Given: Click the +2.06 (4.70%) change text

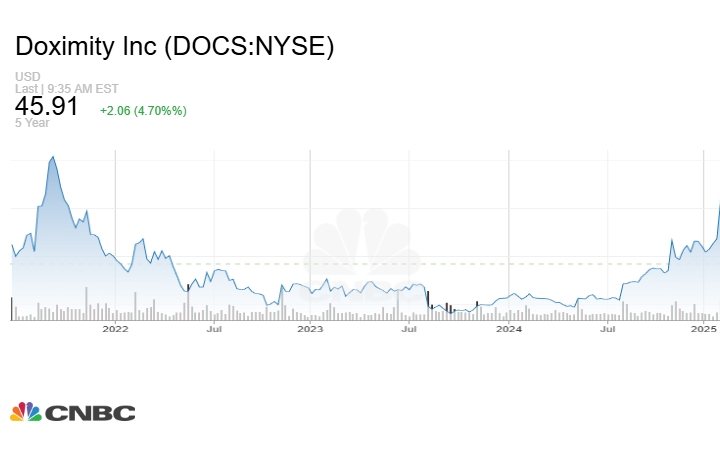Looking at the screenshot, I should [x=143, y=111].
